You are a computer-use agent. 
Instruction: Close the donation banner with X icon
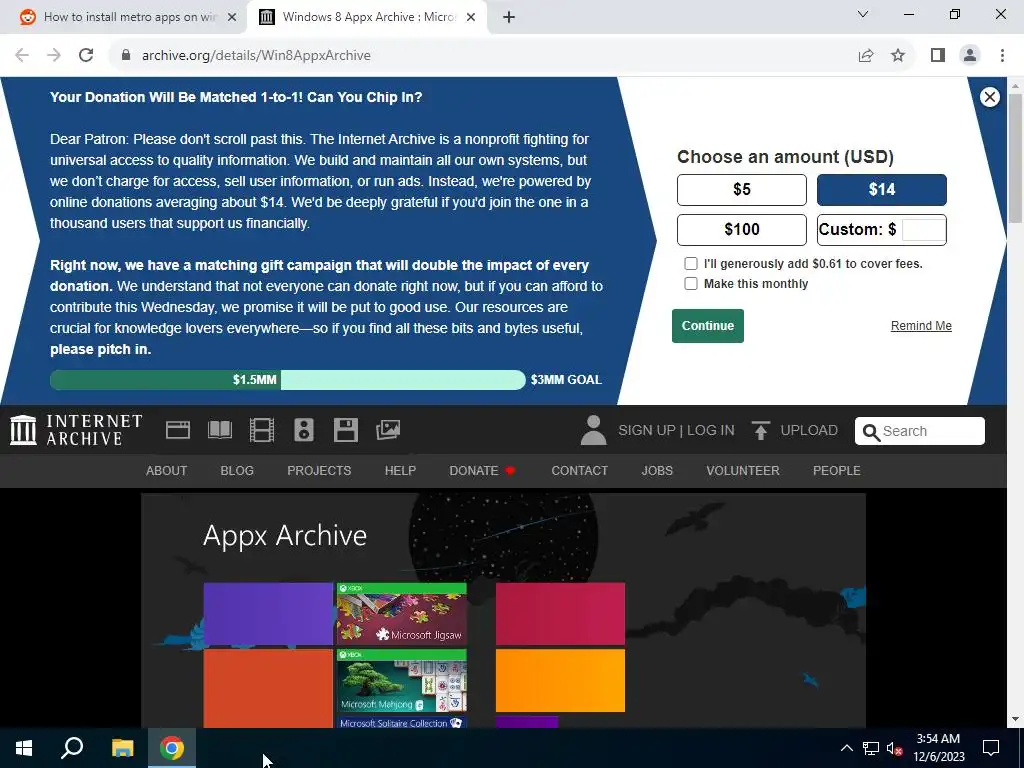point(989,97)
